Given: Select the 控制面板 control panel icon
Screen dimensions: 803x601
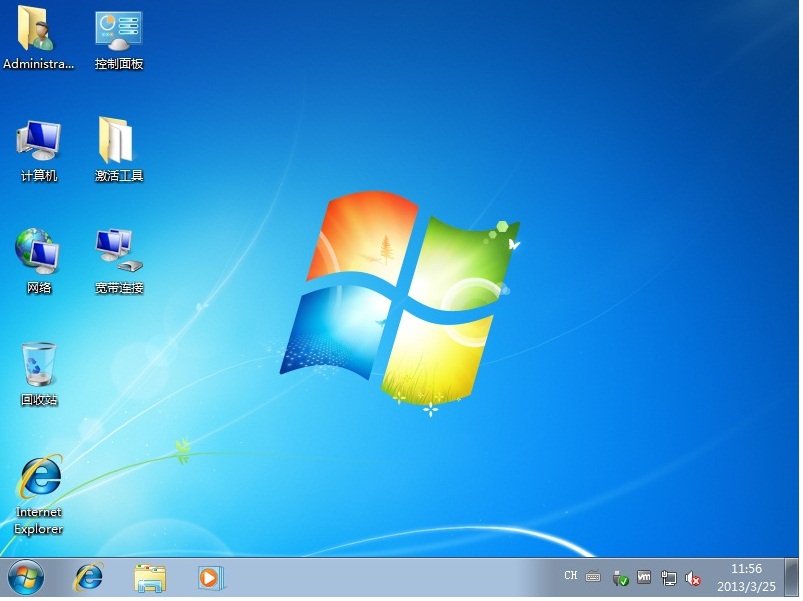Looking at the screenshot, I should click(x=119, y=31).
